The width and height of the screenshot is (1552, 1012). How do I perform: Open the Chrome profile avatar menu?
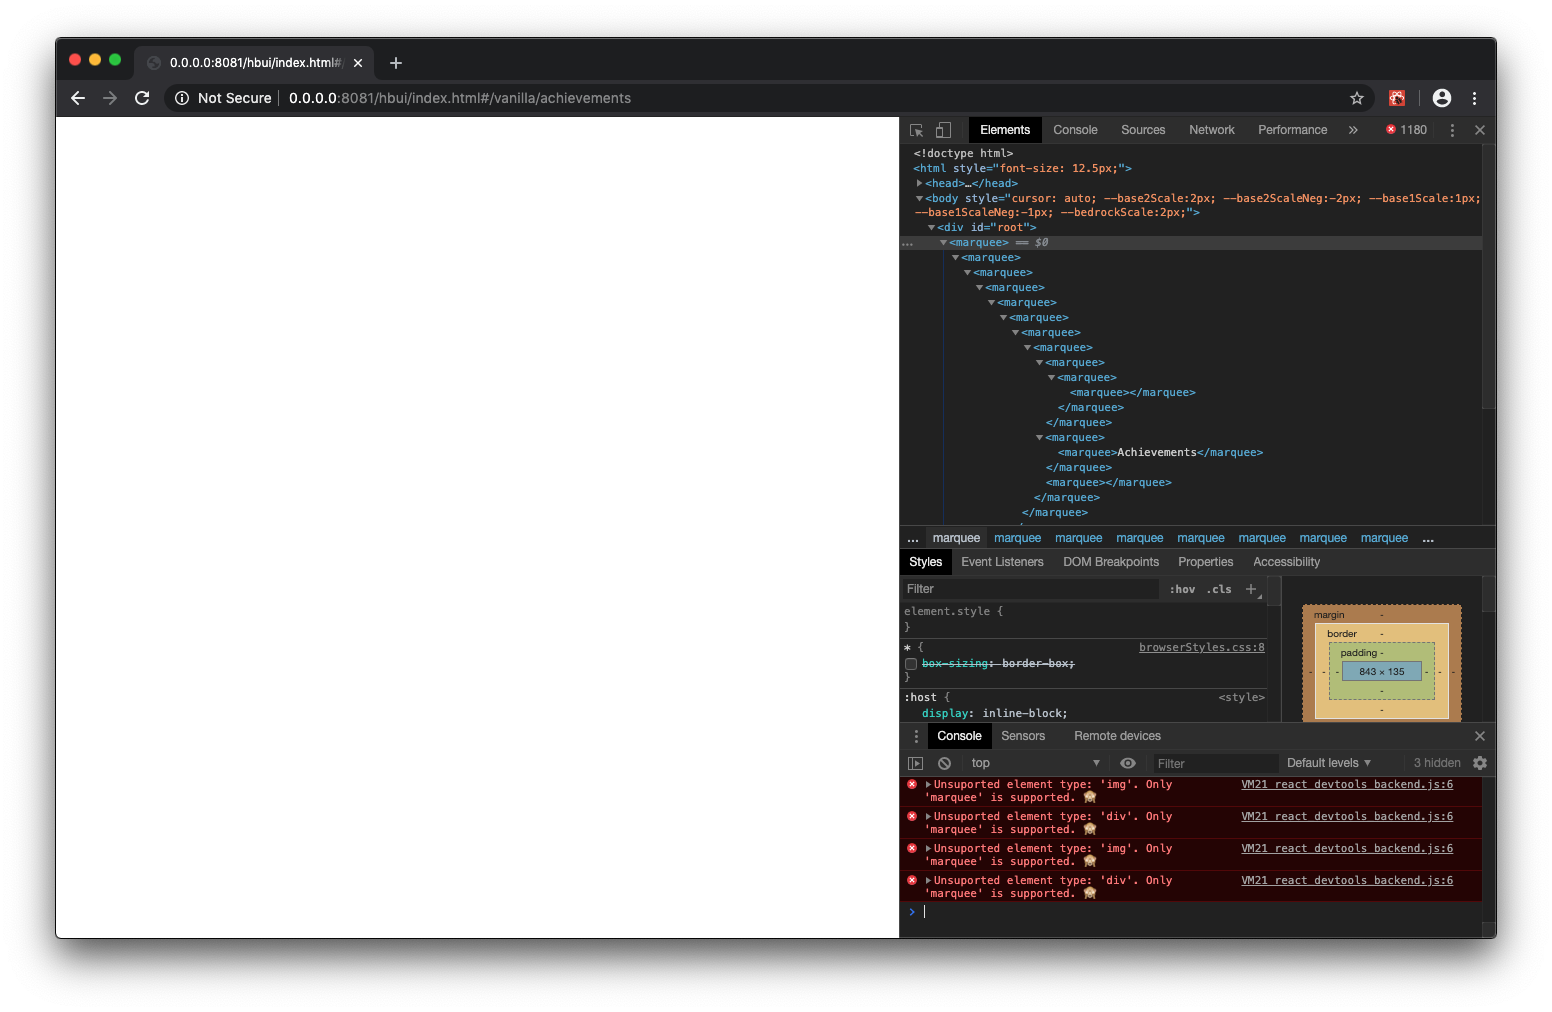point(1442,98)
